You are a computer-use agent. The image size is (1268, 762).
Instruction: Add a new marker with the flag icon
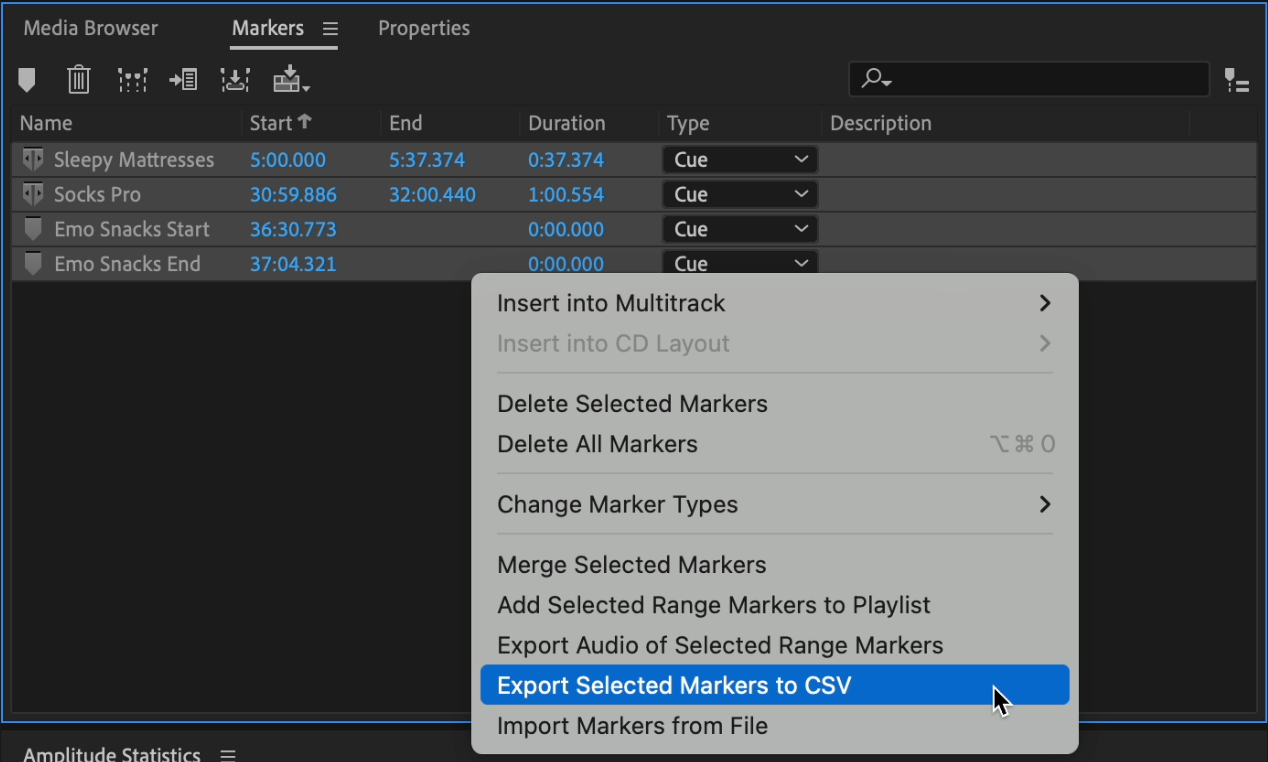pos(27,79)
